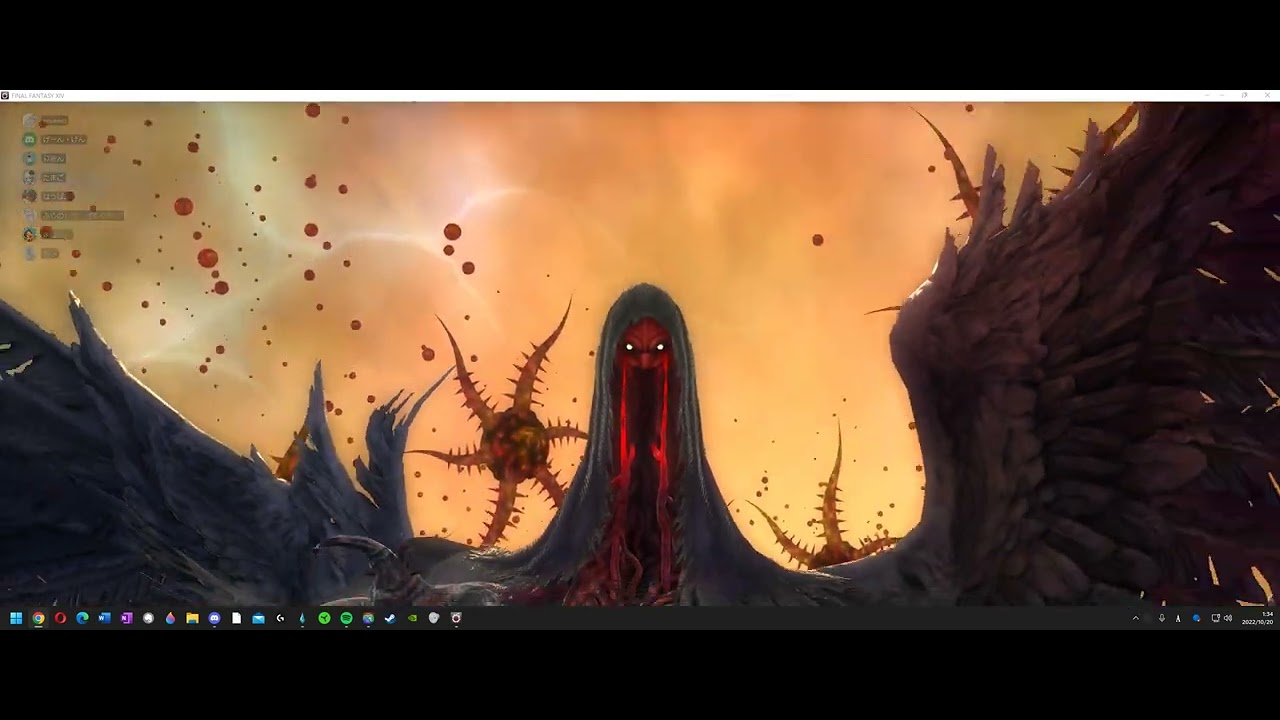Switch to Discord in the taskbar
The width and height of the screenshot is (1280, 720).
(214, 618)
